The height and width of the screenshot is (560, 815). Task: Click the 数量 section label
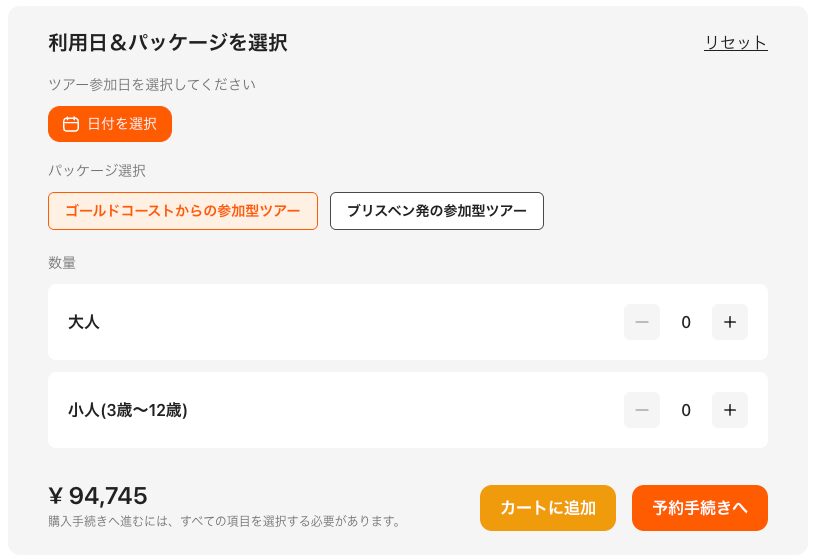tap(62, 263)
